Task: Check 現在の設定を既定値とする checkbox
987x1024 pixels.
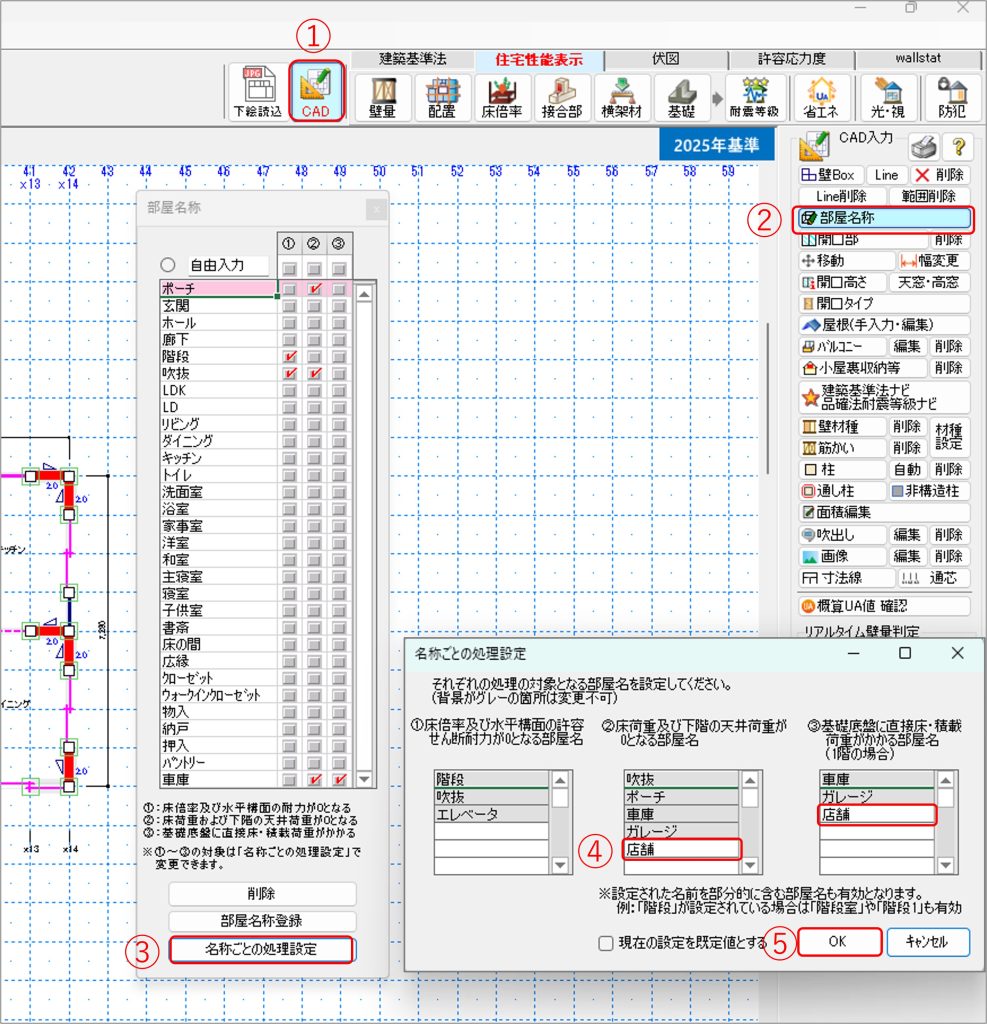Action: [x=605, y=943]
